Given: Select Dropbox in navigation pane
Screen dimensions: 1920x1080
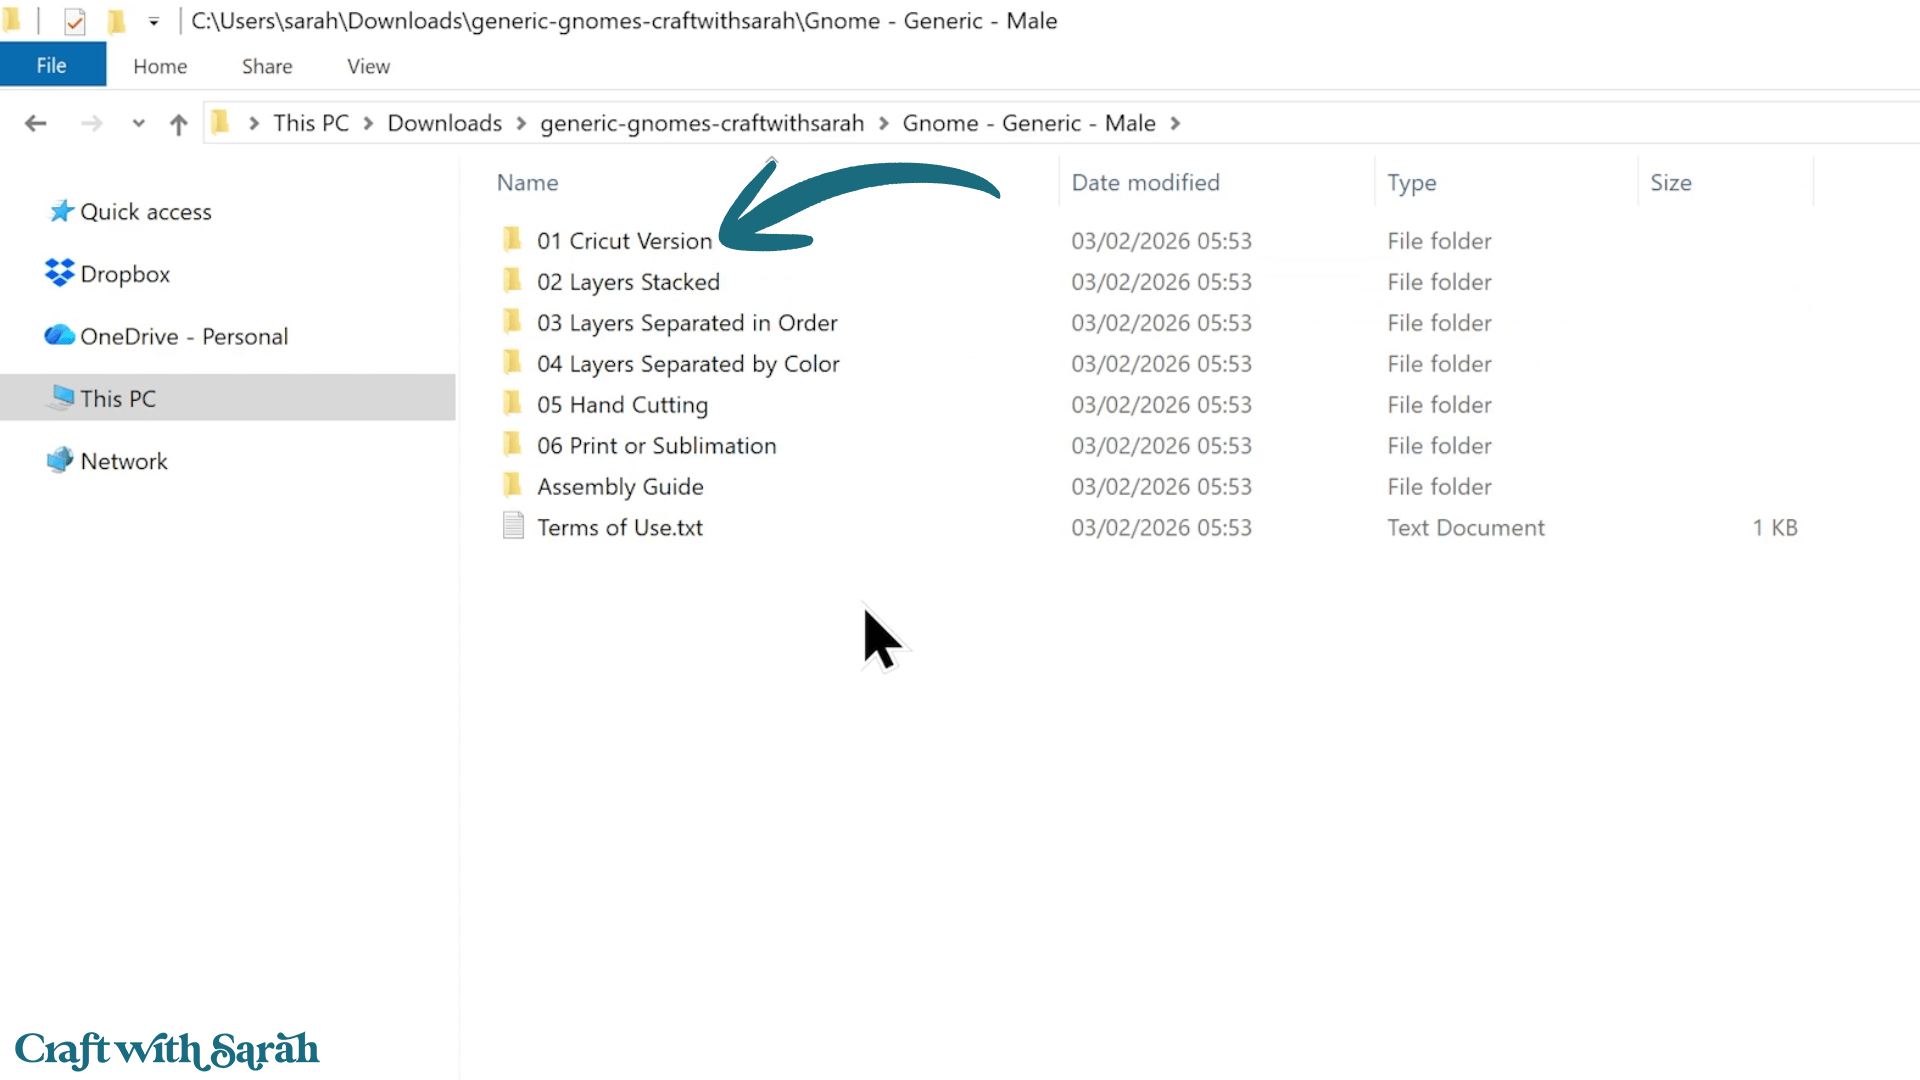Looking at the screenshot, I should pos(125,274).
